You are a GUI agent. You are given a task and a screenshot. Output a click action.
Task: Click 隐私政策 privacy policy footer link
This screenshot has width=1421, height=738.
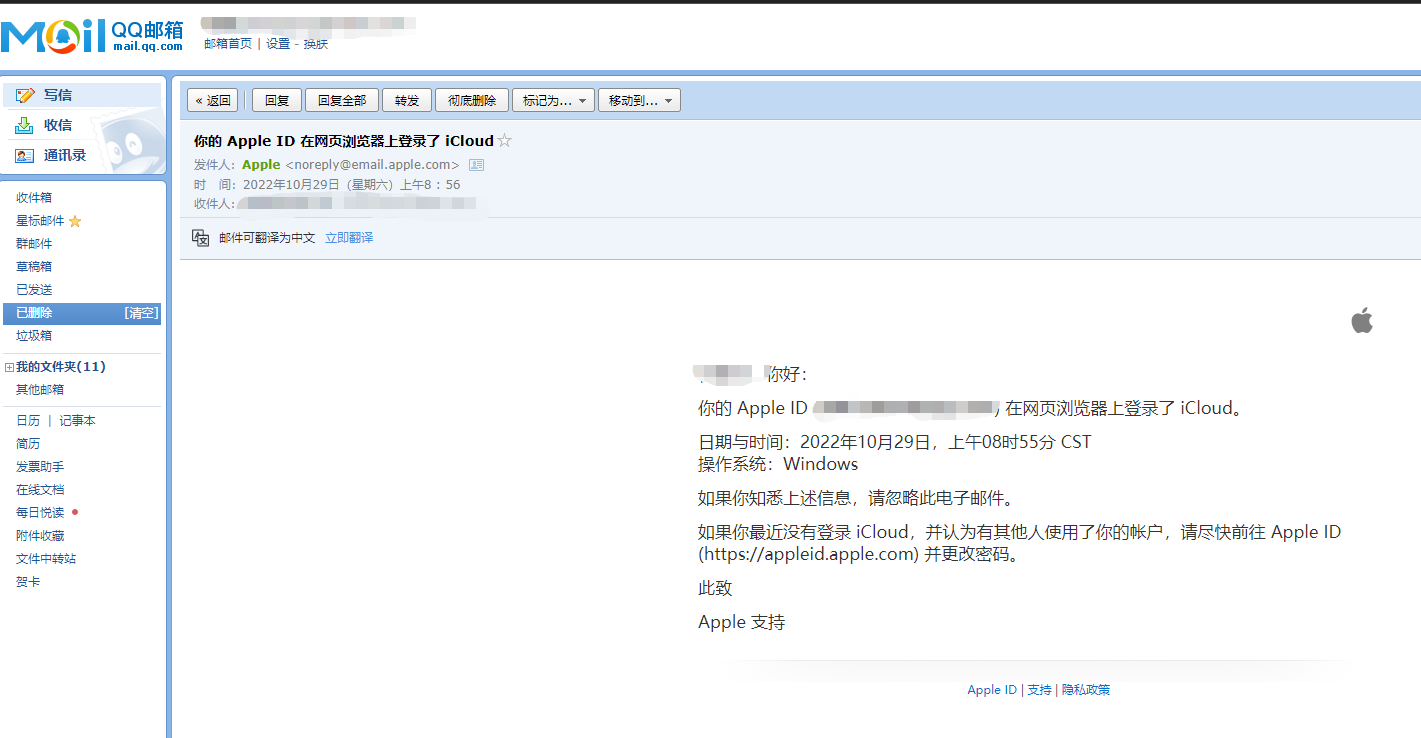click(1086, 690)
